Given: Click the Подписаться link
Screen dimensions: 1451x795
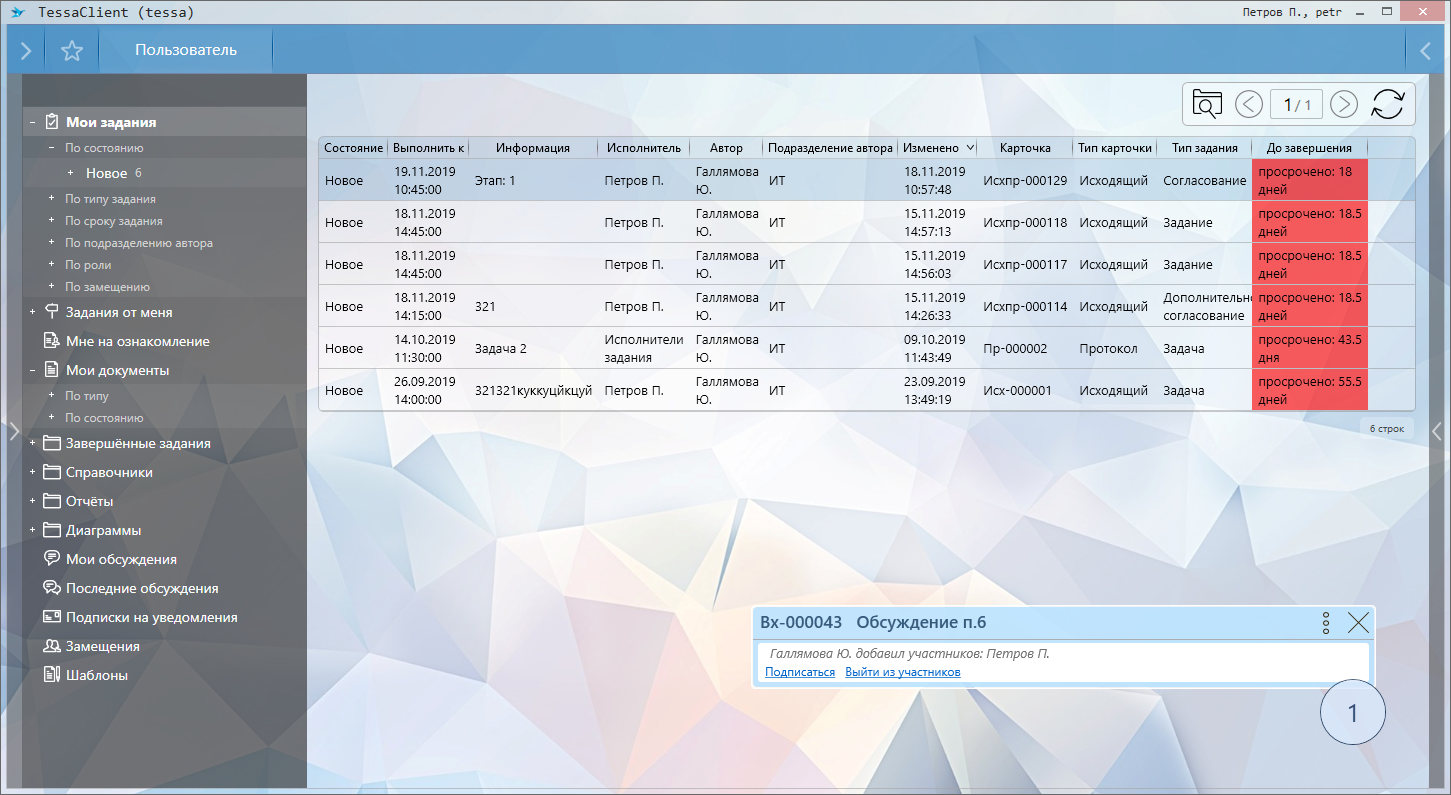Looking at the screenshot, I should point(799,672).
